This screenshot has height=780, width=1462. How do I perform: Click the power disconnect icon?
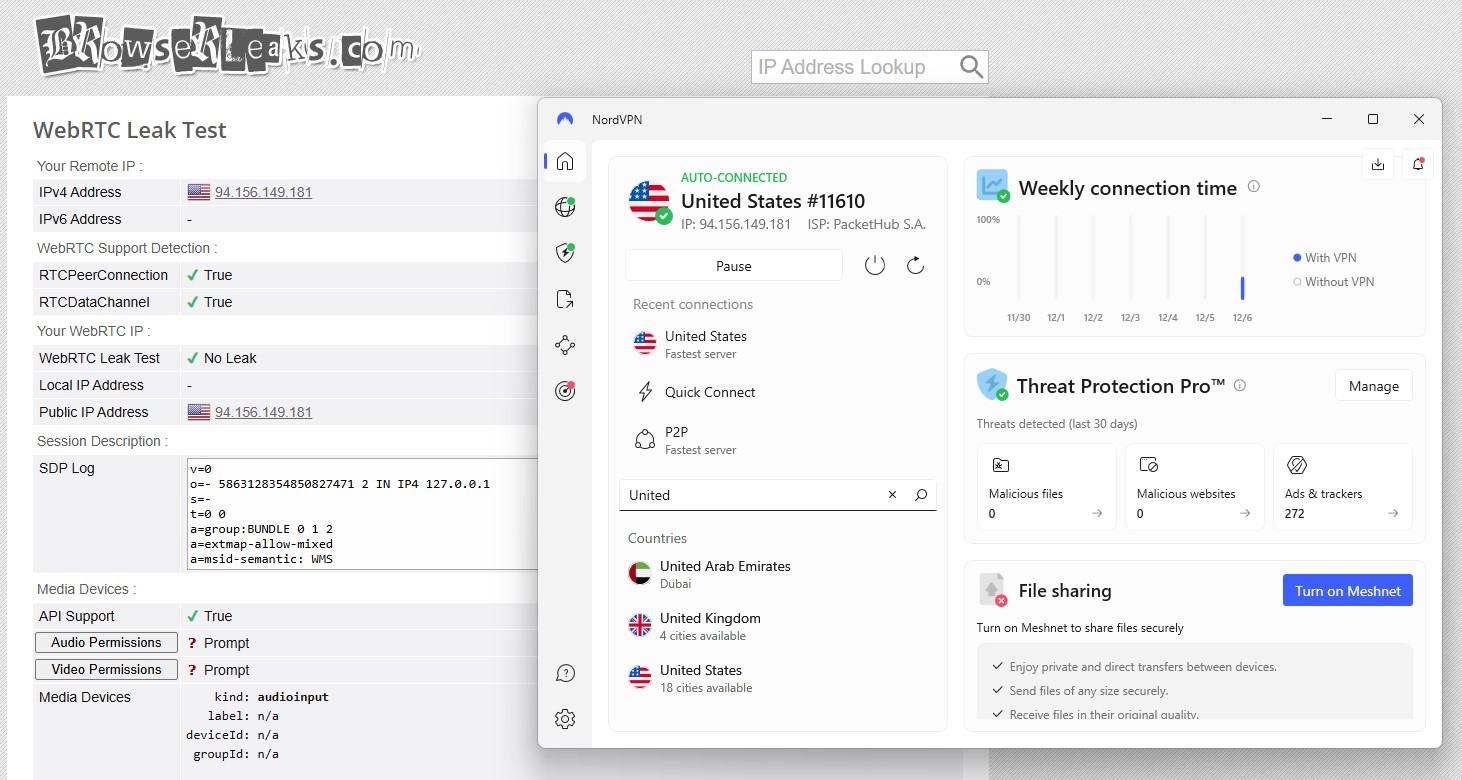pyautogui.click(x=875, y=266)
